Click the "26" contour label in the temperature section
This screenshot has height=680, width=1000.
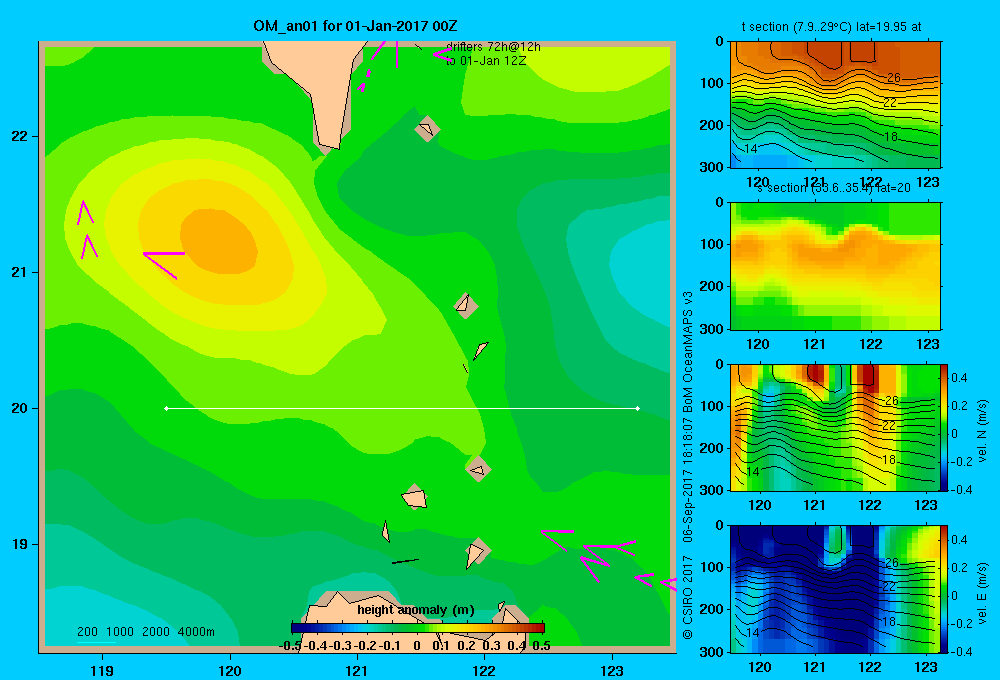(893, 78)
